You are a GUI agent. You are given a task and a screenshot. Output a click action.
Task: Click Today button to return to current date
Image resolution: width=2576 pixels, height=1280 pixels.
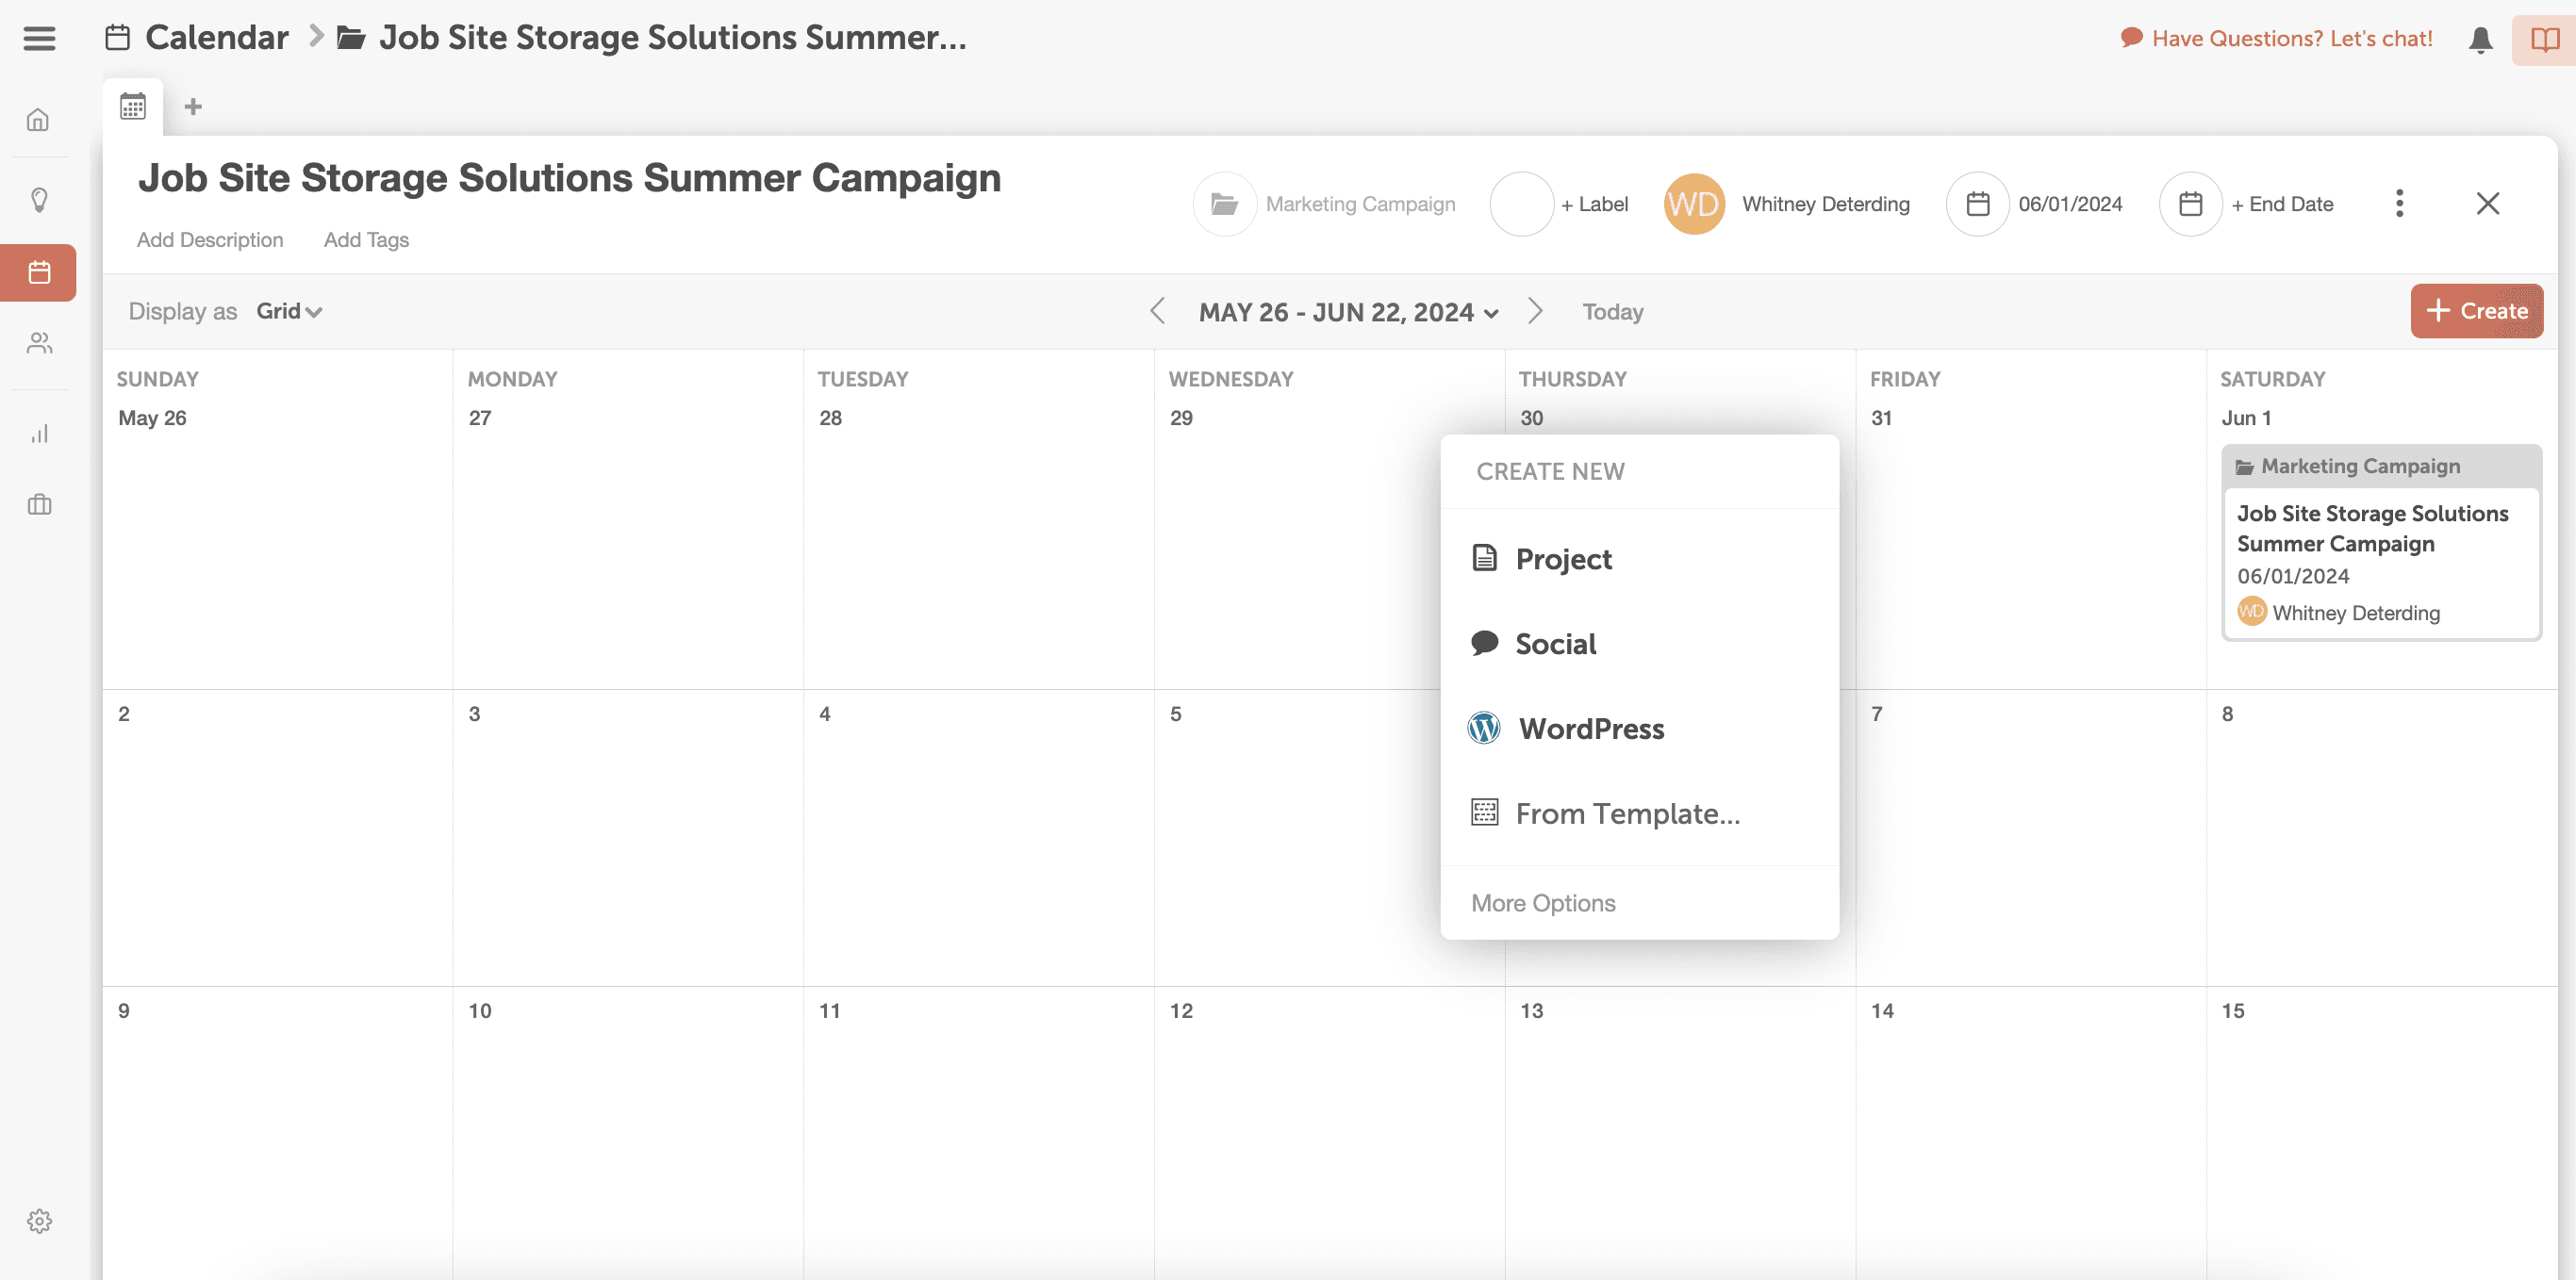click(1613, 310)
